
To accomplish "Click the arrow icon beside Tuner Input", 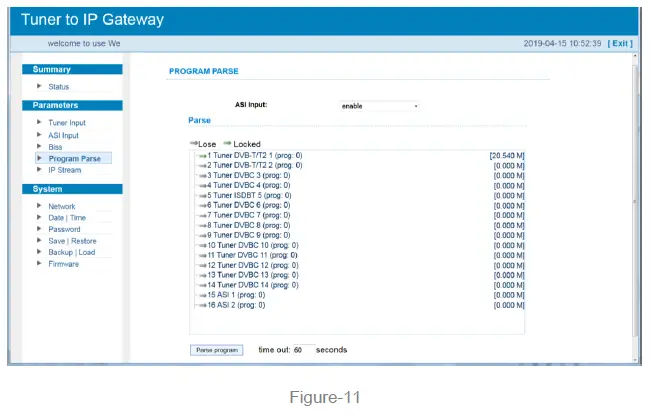I will point(39,122).
